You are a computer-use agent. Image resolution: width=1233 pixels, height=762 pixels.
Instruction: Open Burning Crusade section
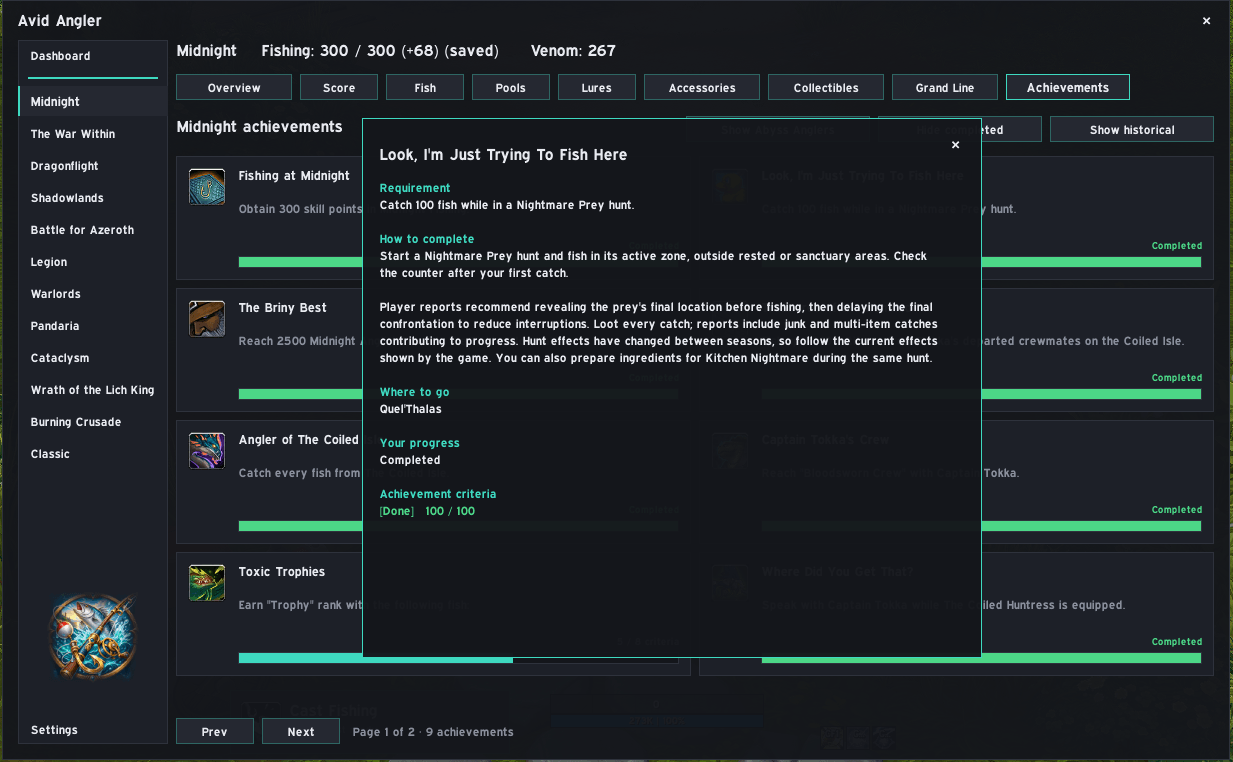tap(93, 422)
